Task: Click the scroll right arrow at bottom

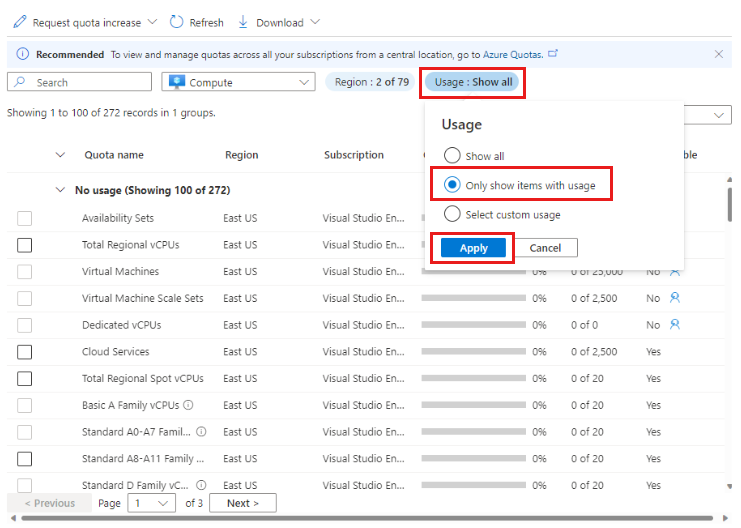Action: tap(725, 518)
